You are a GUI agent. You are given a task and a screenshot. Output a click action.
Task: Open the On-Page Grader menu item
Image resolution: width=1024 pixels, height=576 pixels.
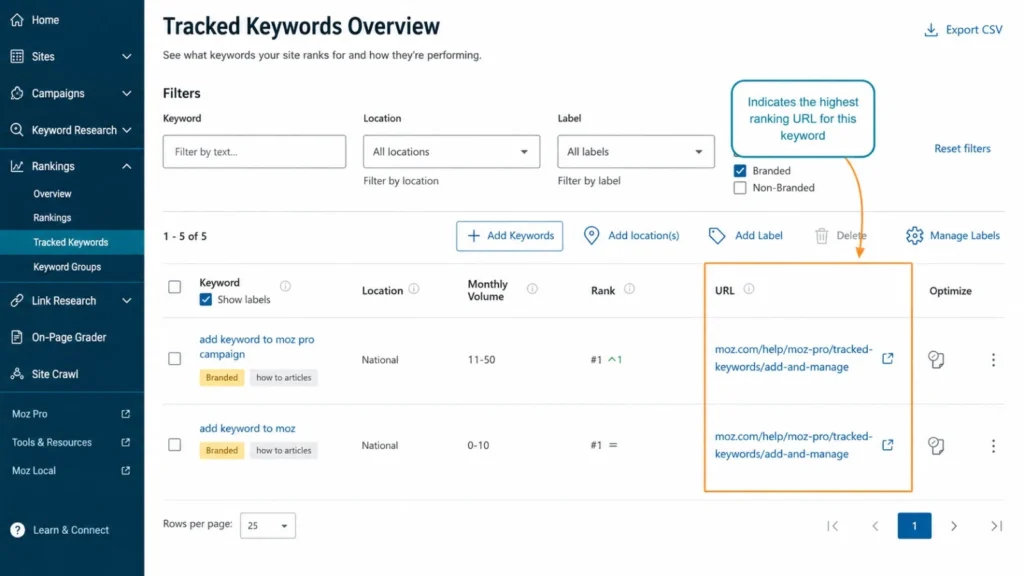click(69, 337)
